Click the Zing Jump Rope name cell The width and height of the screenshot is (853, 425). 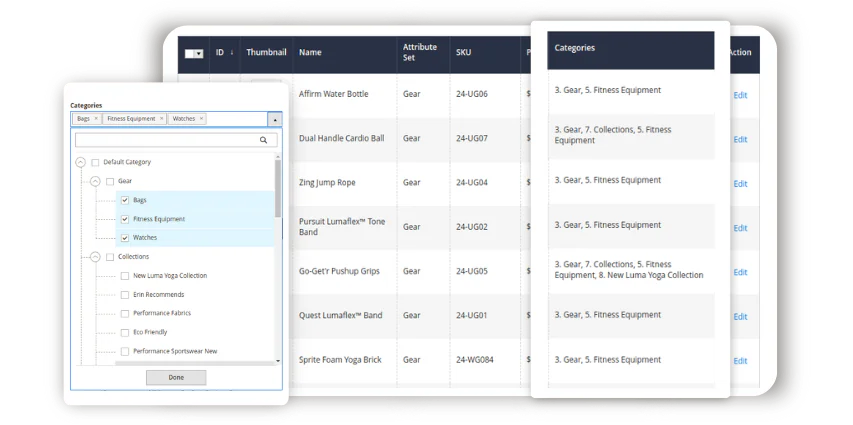coord(327,183)
